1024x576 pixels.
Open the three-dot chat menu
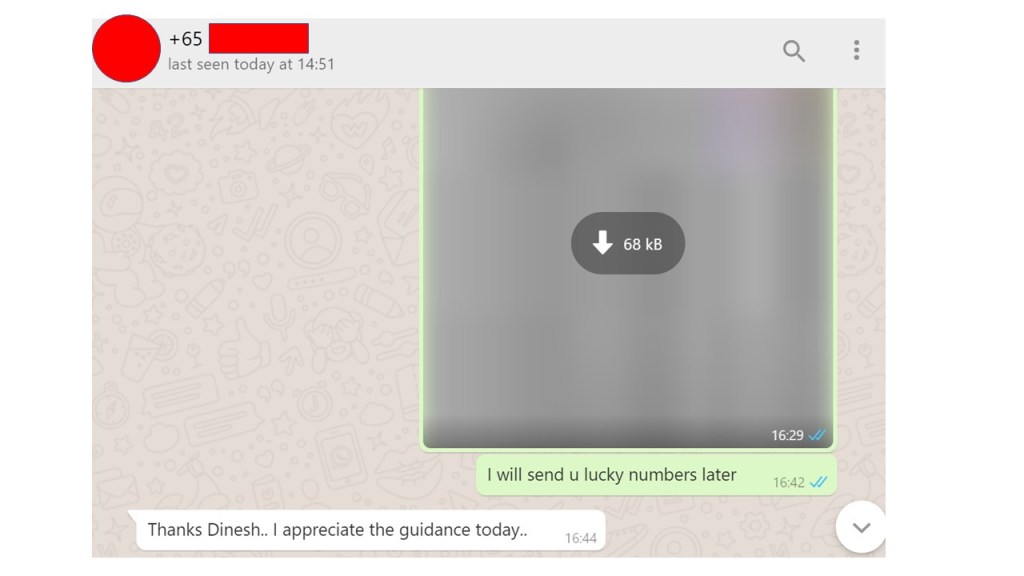pyautogui.click(x=856, y=50)
